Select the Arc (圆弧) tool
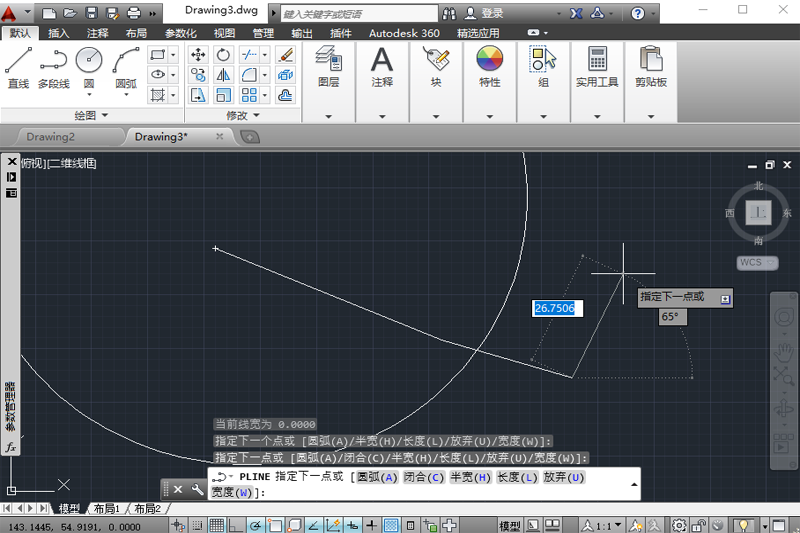This screenshot has height=533, width=800. [126, 68]
